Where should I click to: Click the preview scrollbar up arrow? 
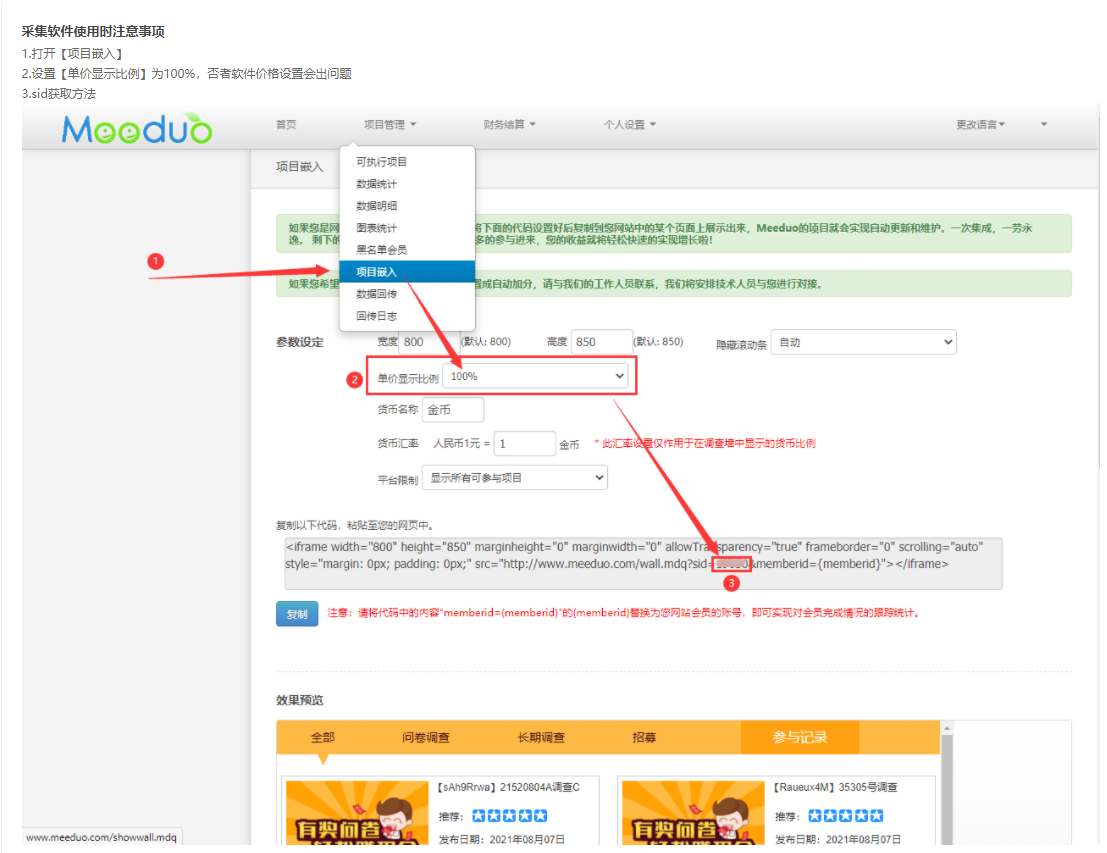click(947, 728)
